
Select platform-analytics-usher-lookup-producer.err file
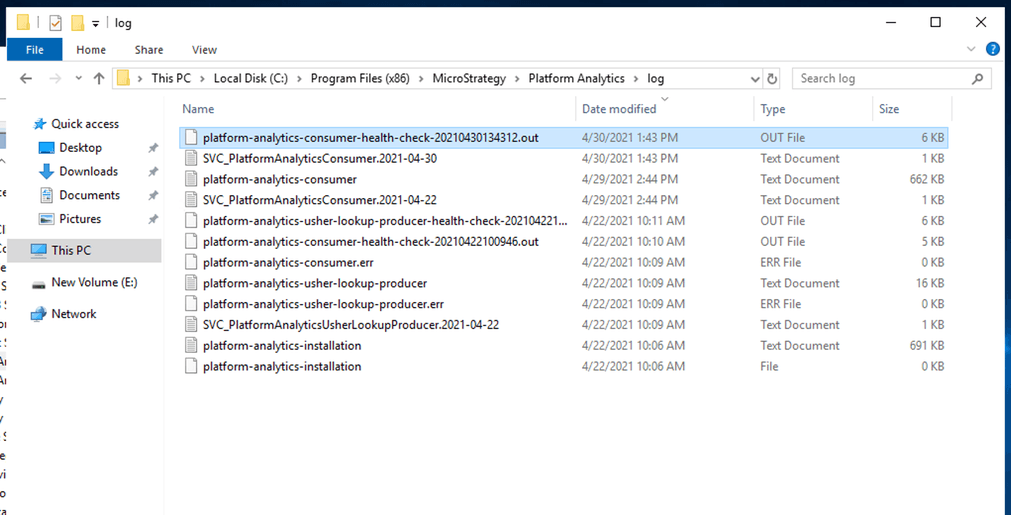click(564, 304)
